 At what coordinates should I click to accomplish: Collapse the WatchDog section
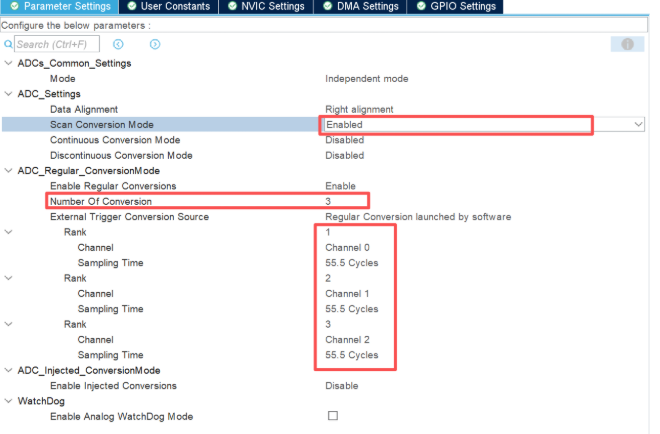pyautogui.click(x=8, y=401)
